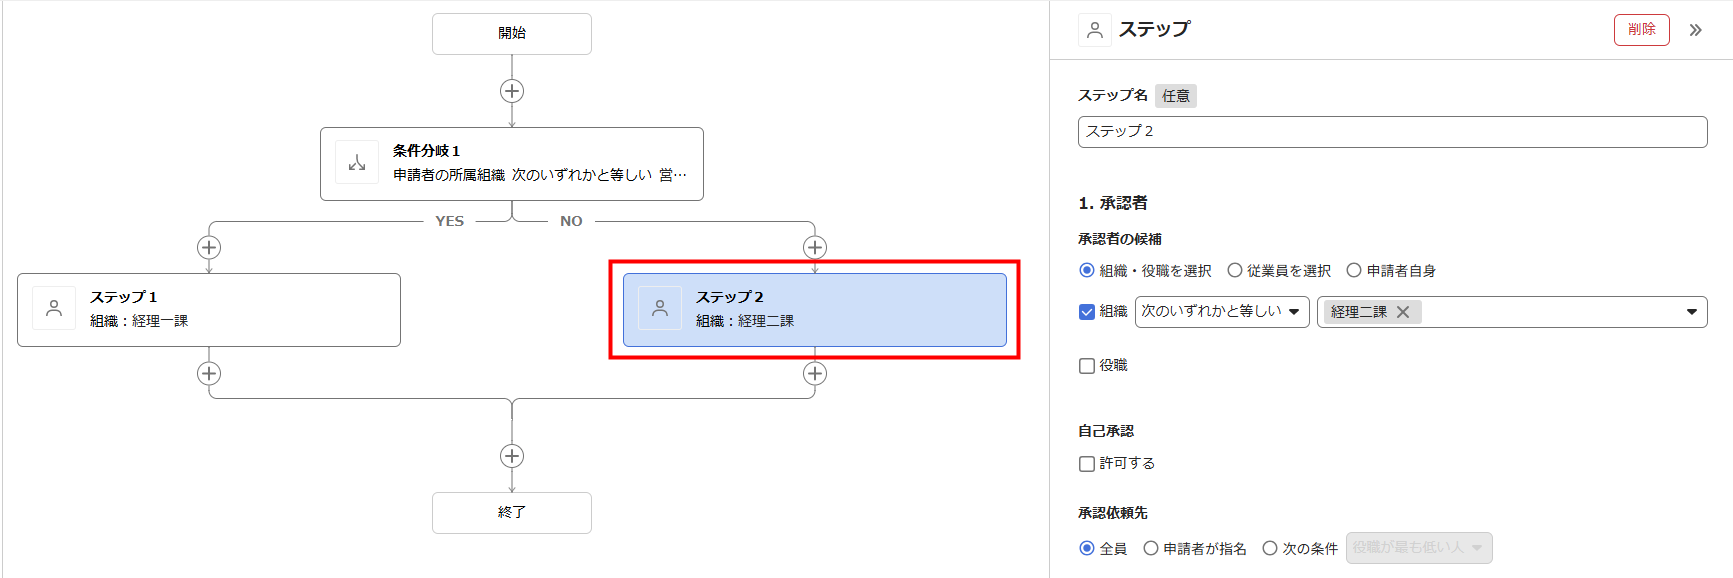Select the 終了 end node
Viewport: 1733px width, 578px height.
(x=512, y=513)
